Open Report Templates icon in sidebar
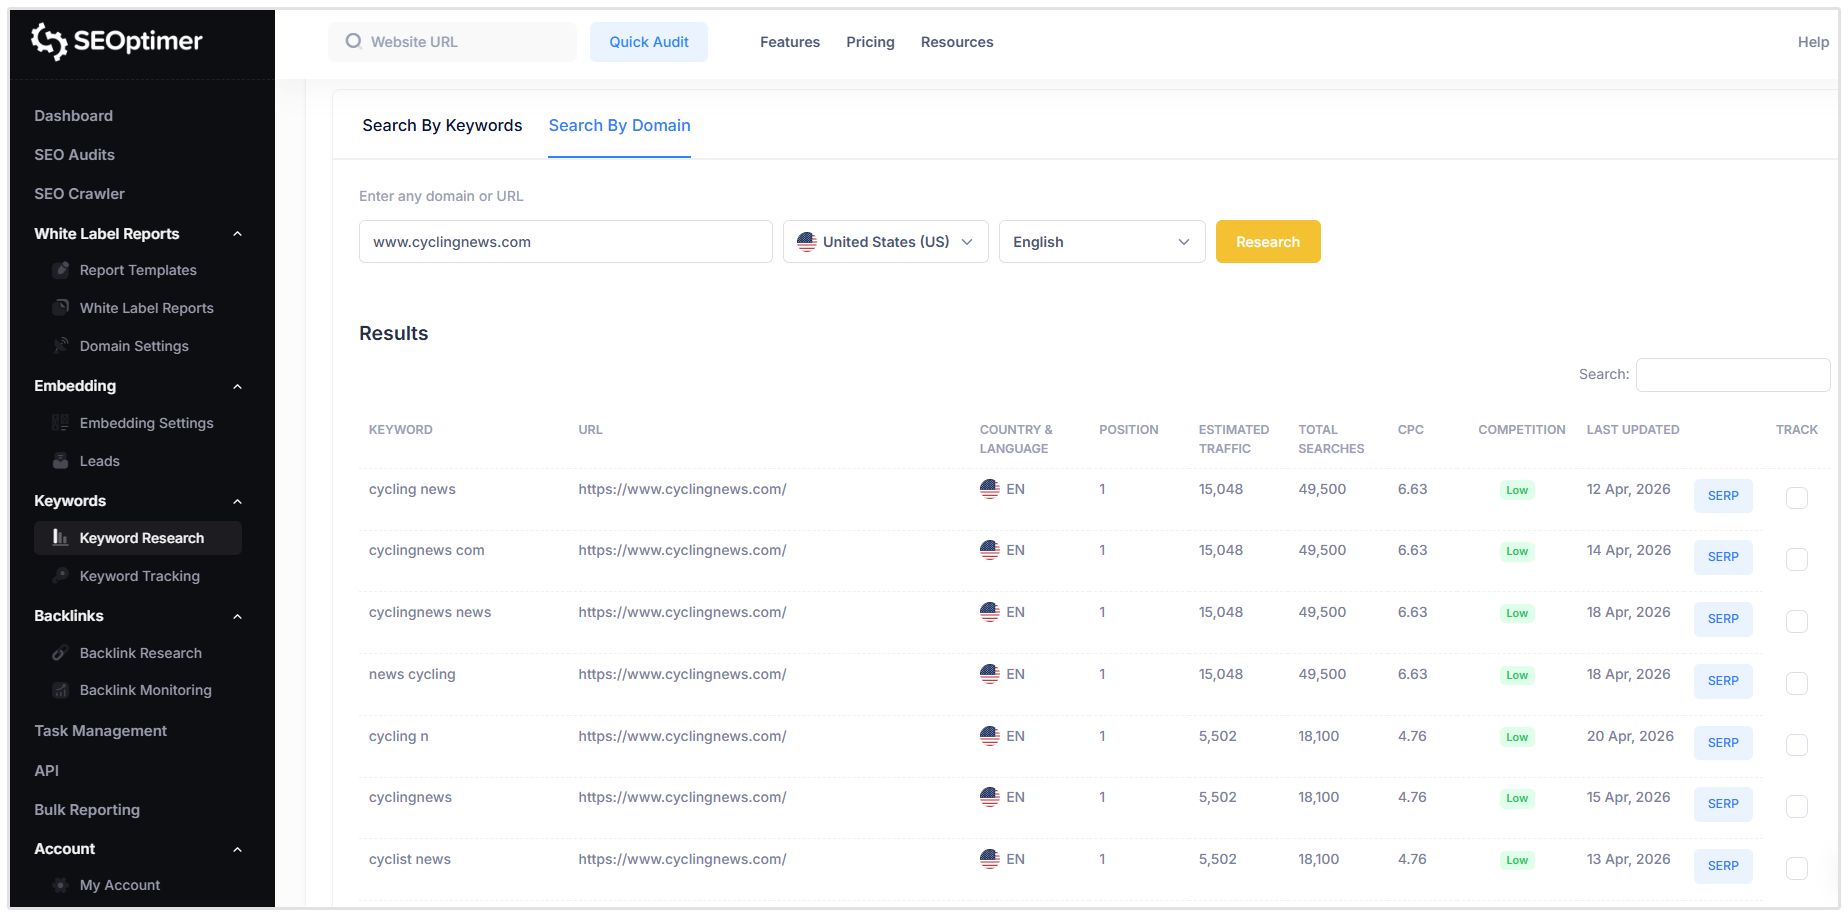This screenshot has width=1848, height=917. pos(61,270)
